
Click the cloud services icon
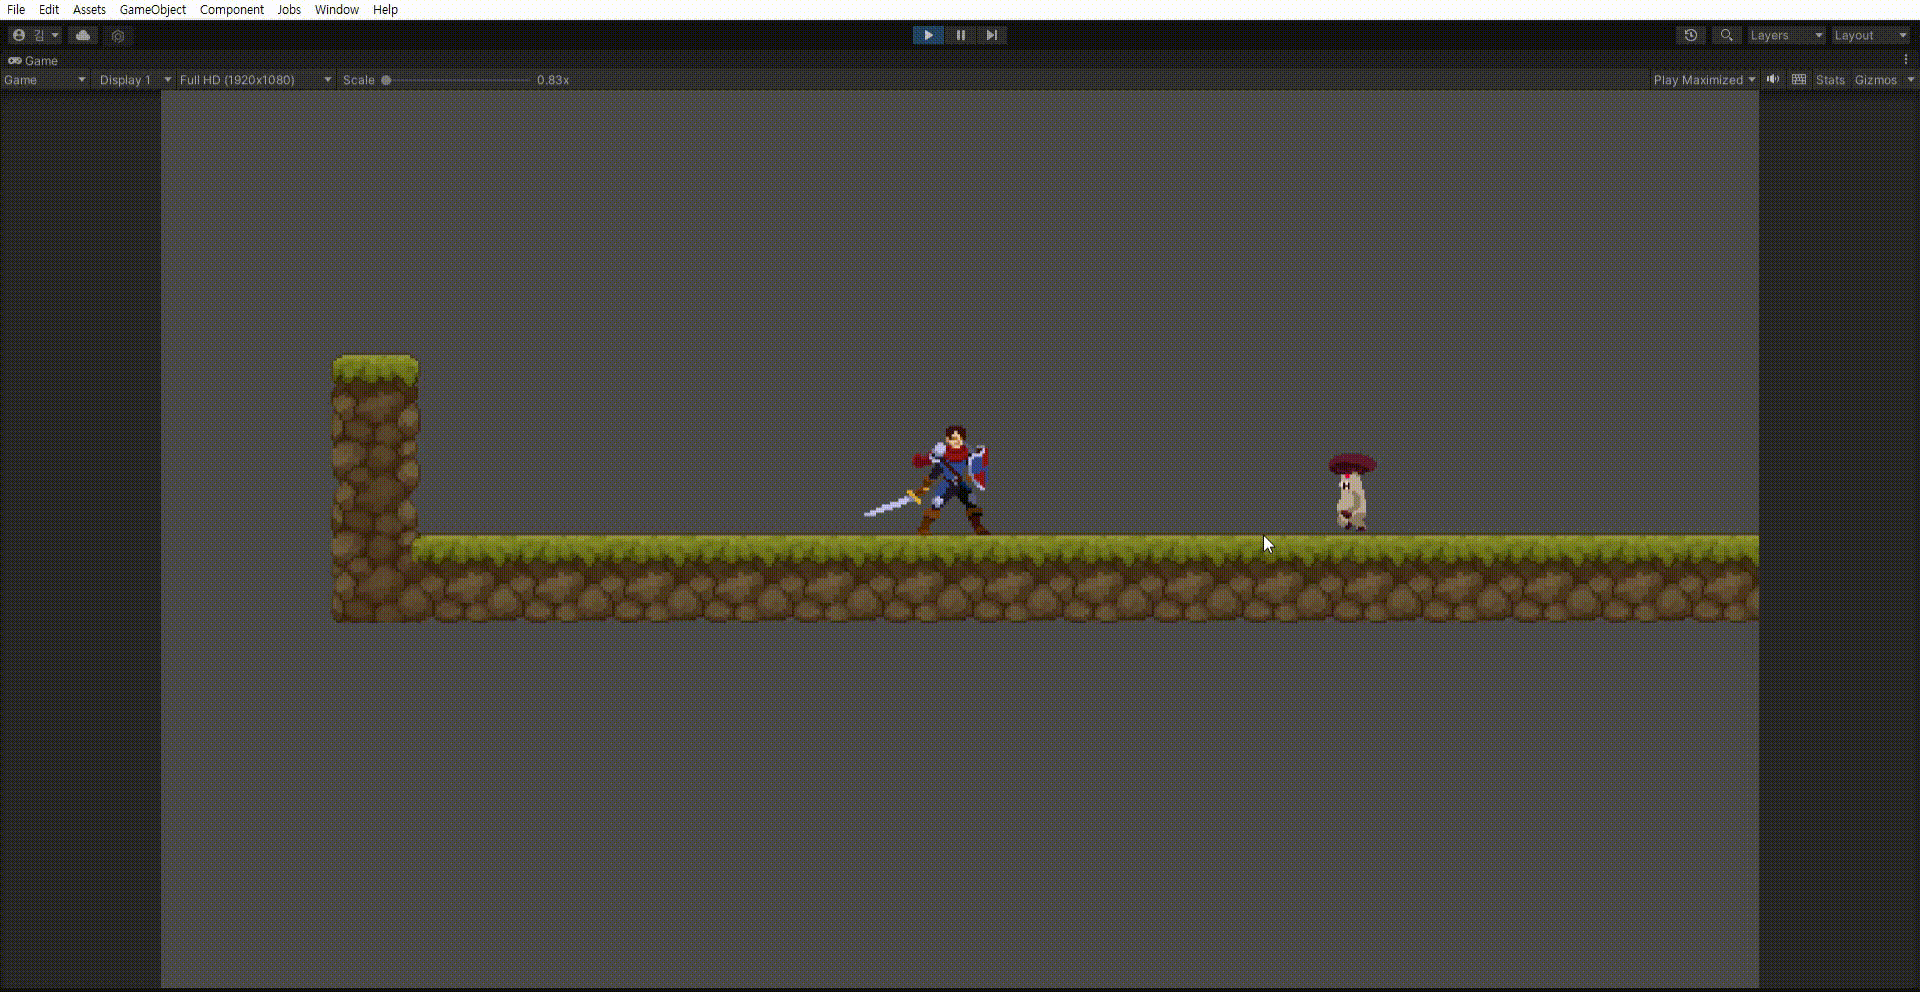click(83, 35)
